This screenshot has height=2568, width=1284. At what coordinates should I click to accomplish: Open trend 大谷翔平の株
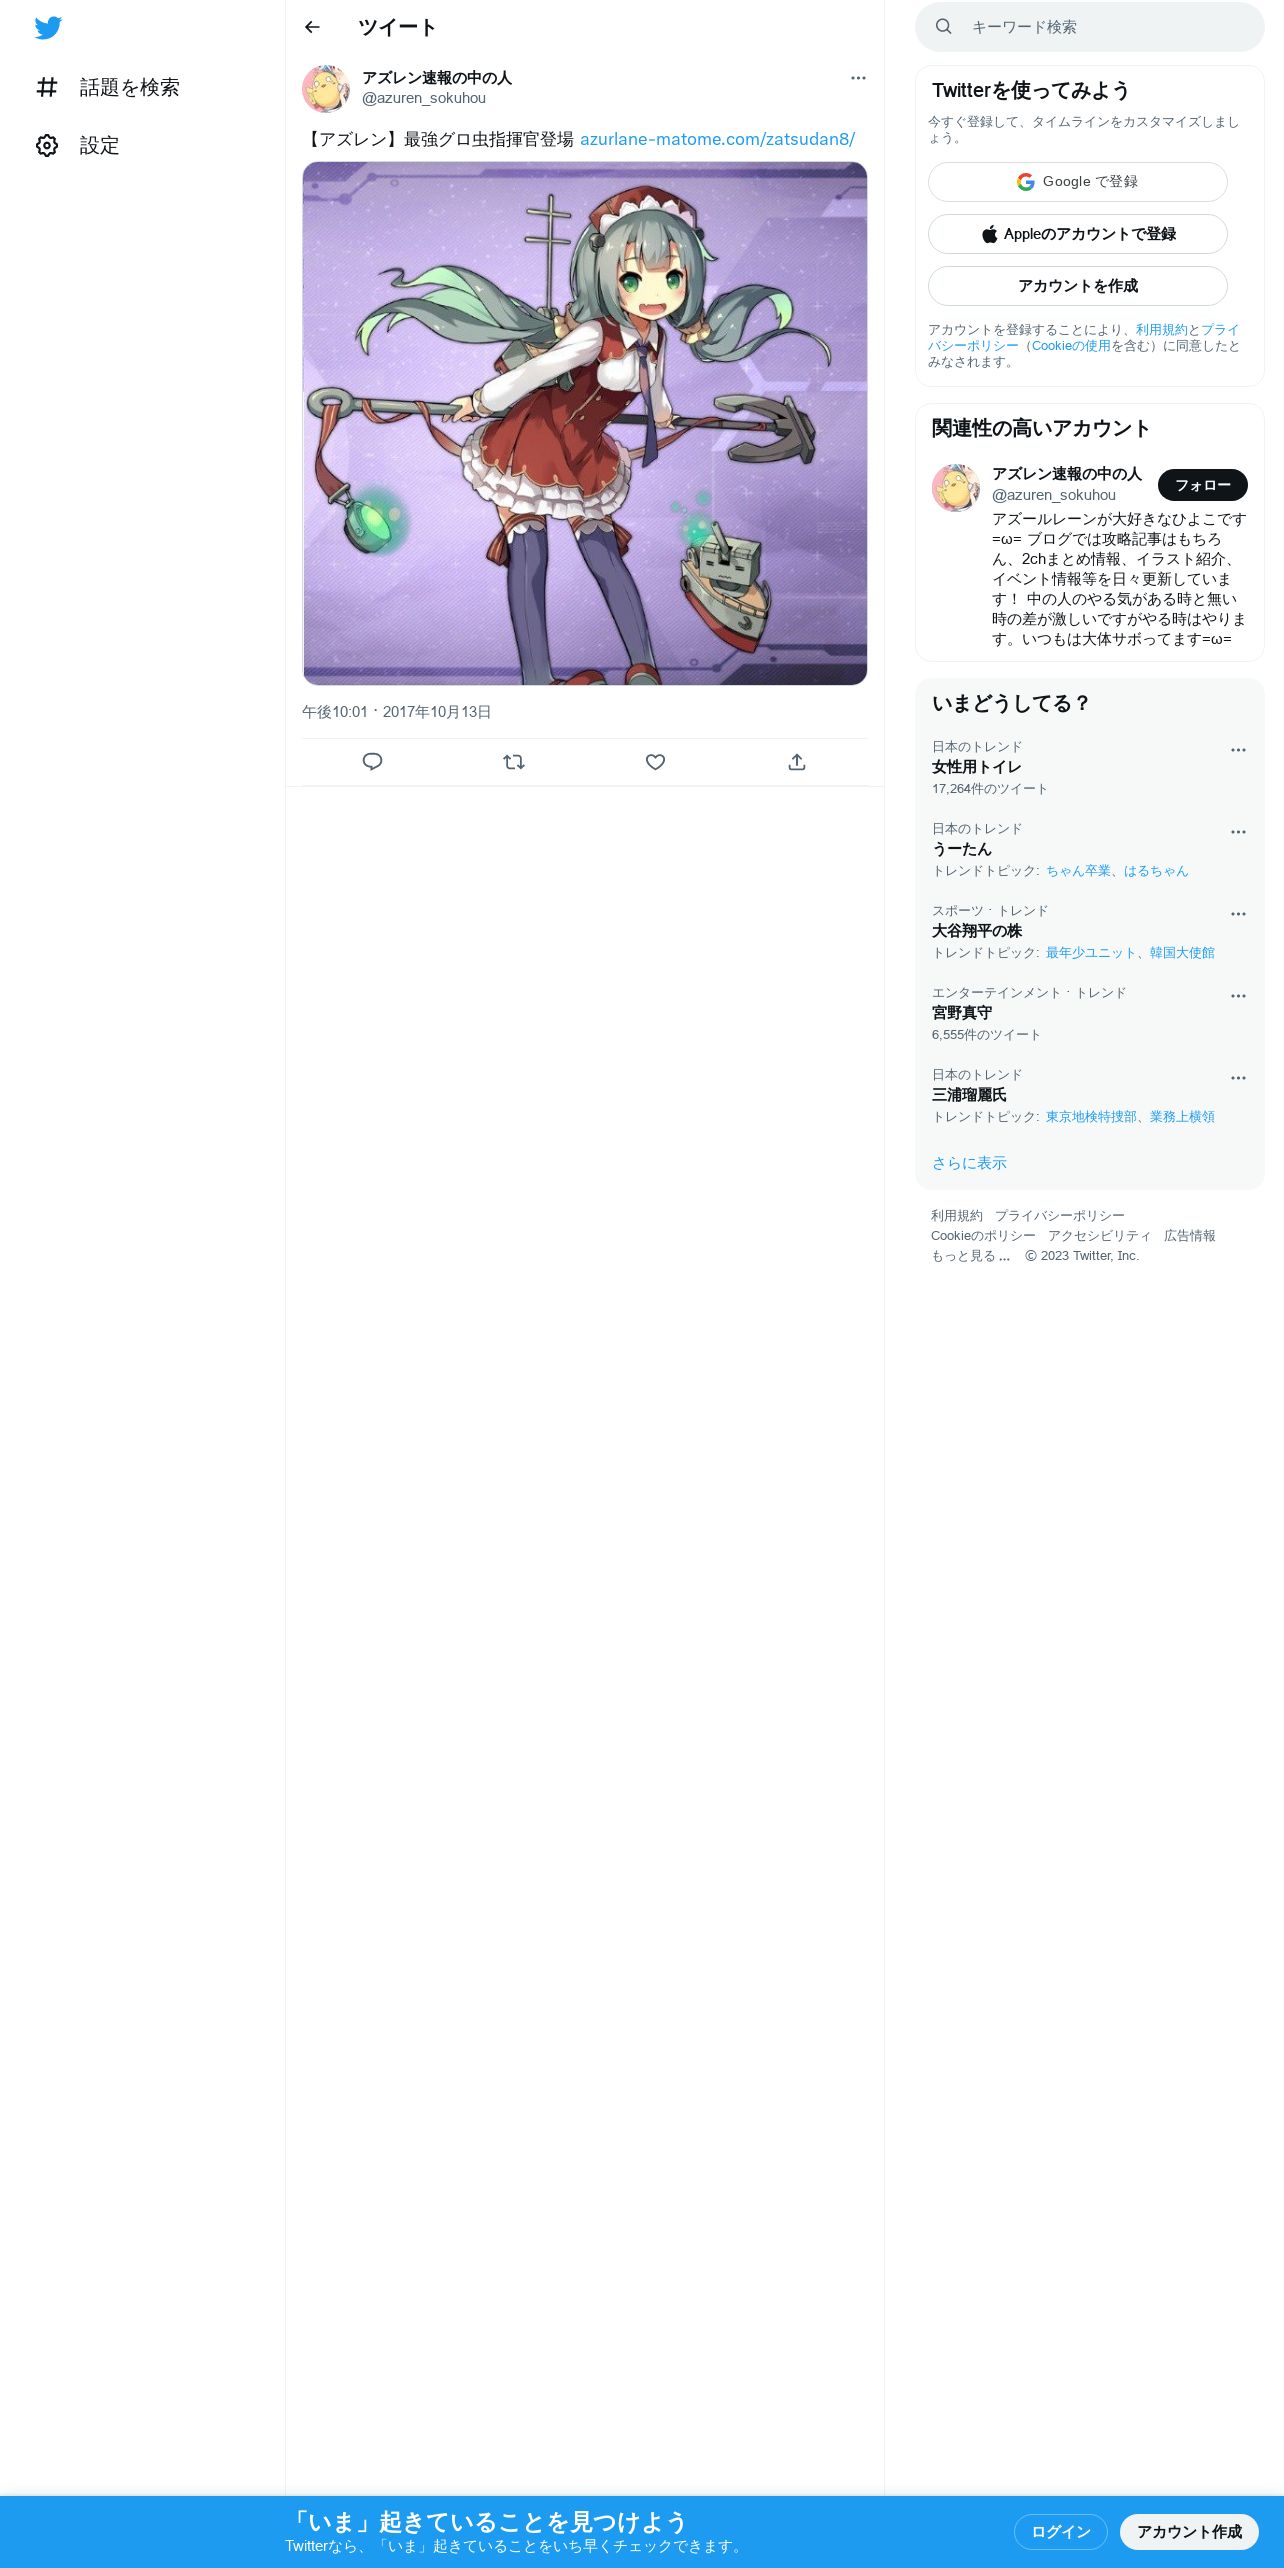click(x=977, y=931)
